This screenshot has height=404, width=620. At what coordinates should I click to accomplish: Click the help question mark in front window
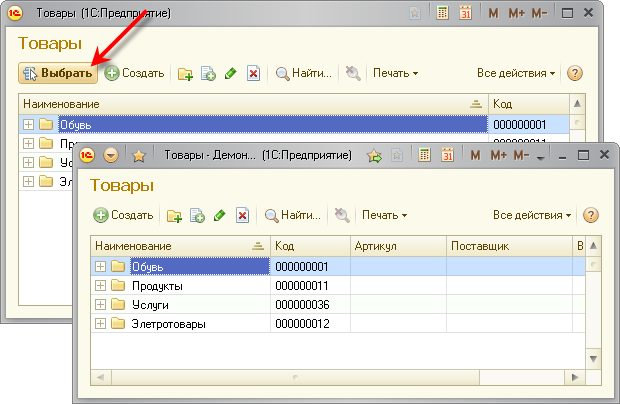tap(590, 215)
